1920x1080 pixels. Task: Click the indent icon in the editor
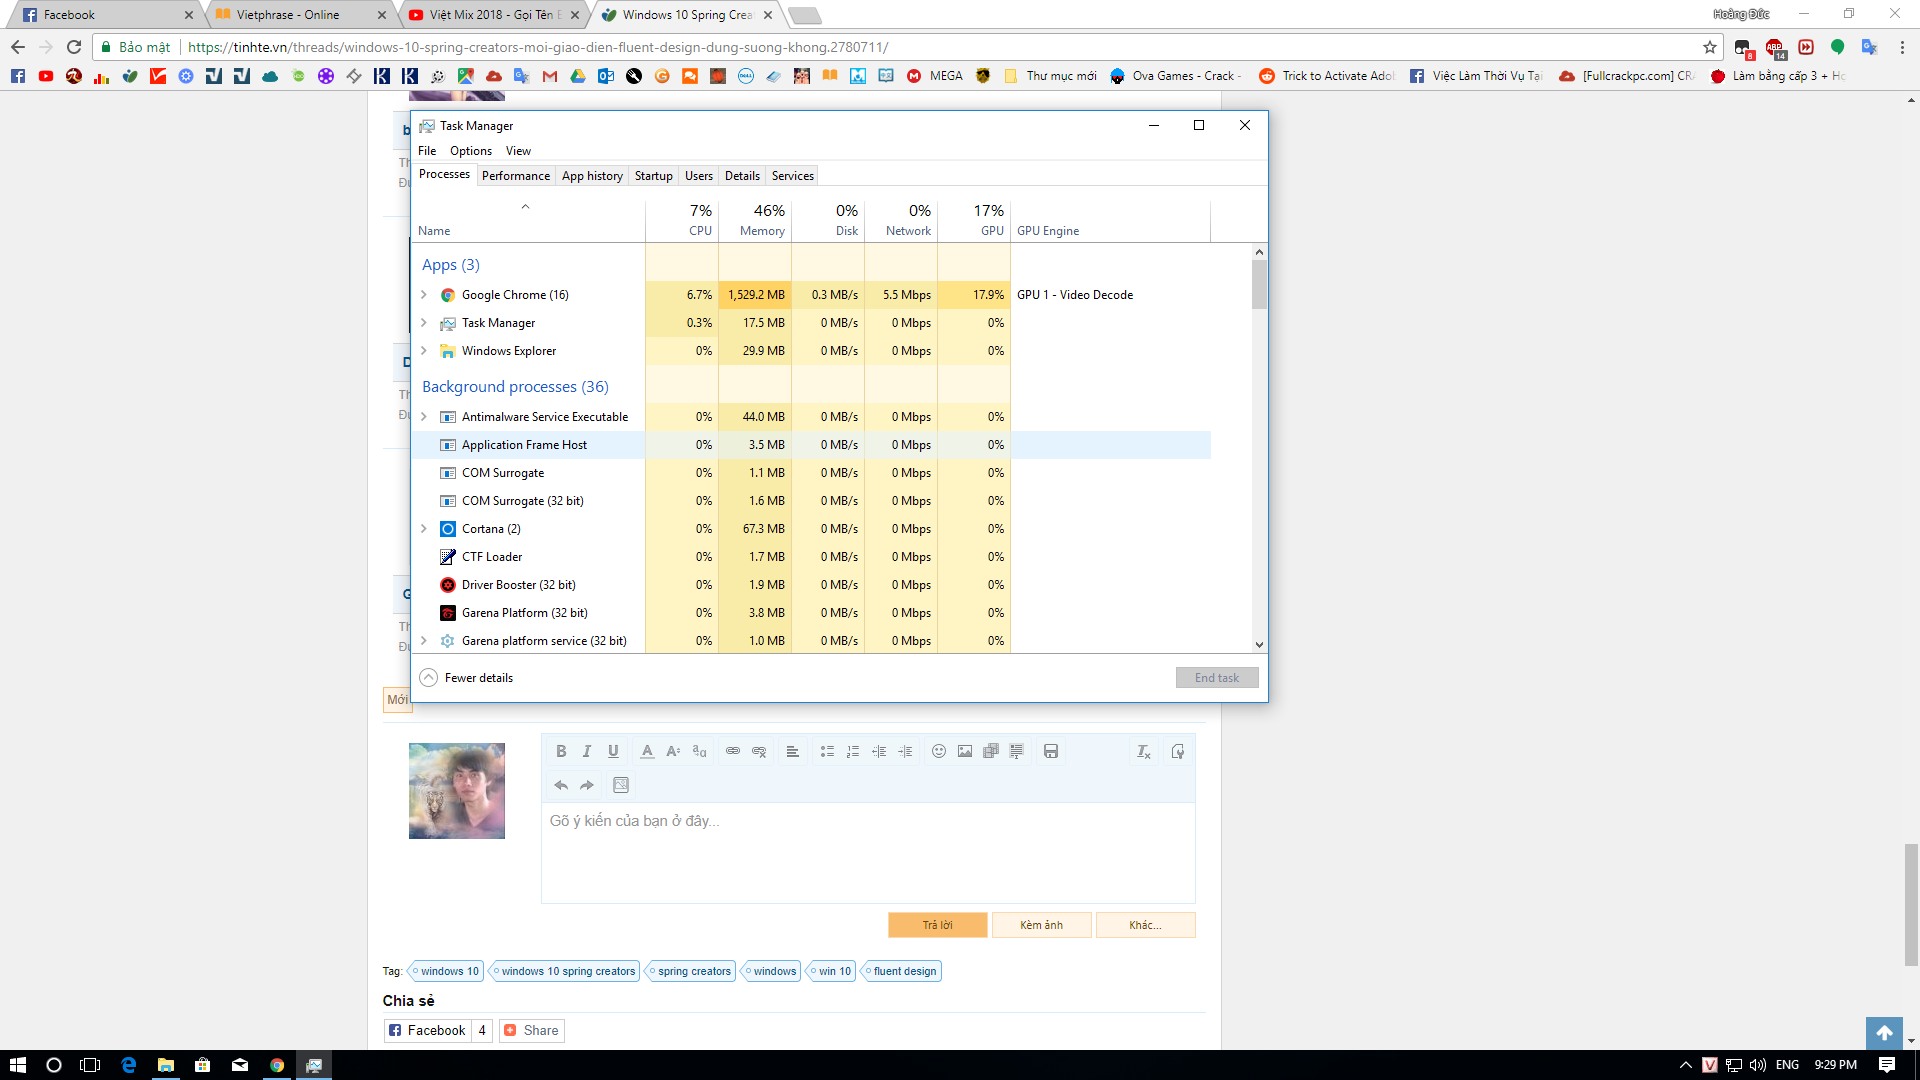click(x=905, y=751)
